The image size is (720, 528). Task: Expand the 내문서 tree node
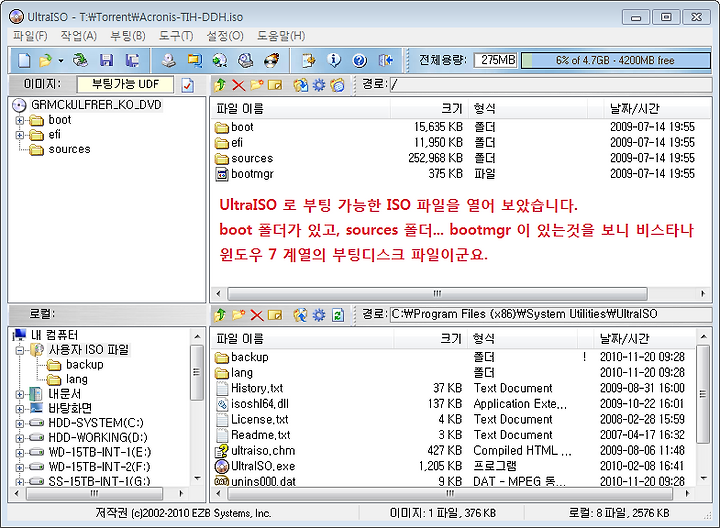pos(19,394)
